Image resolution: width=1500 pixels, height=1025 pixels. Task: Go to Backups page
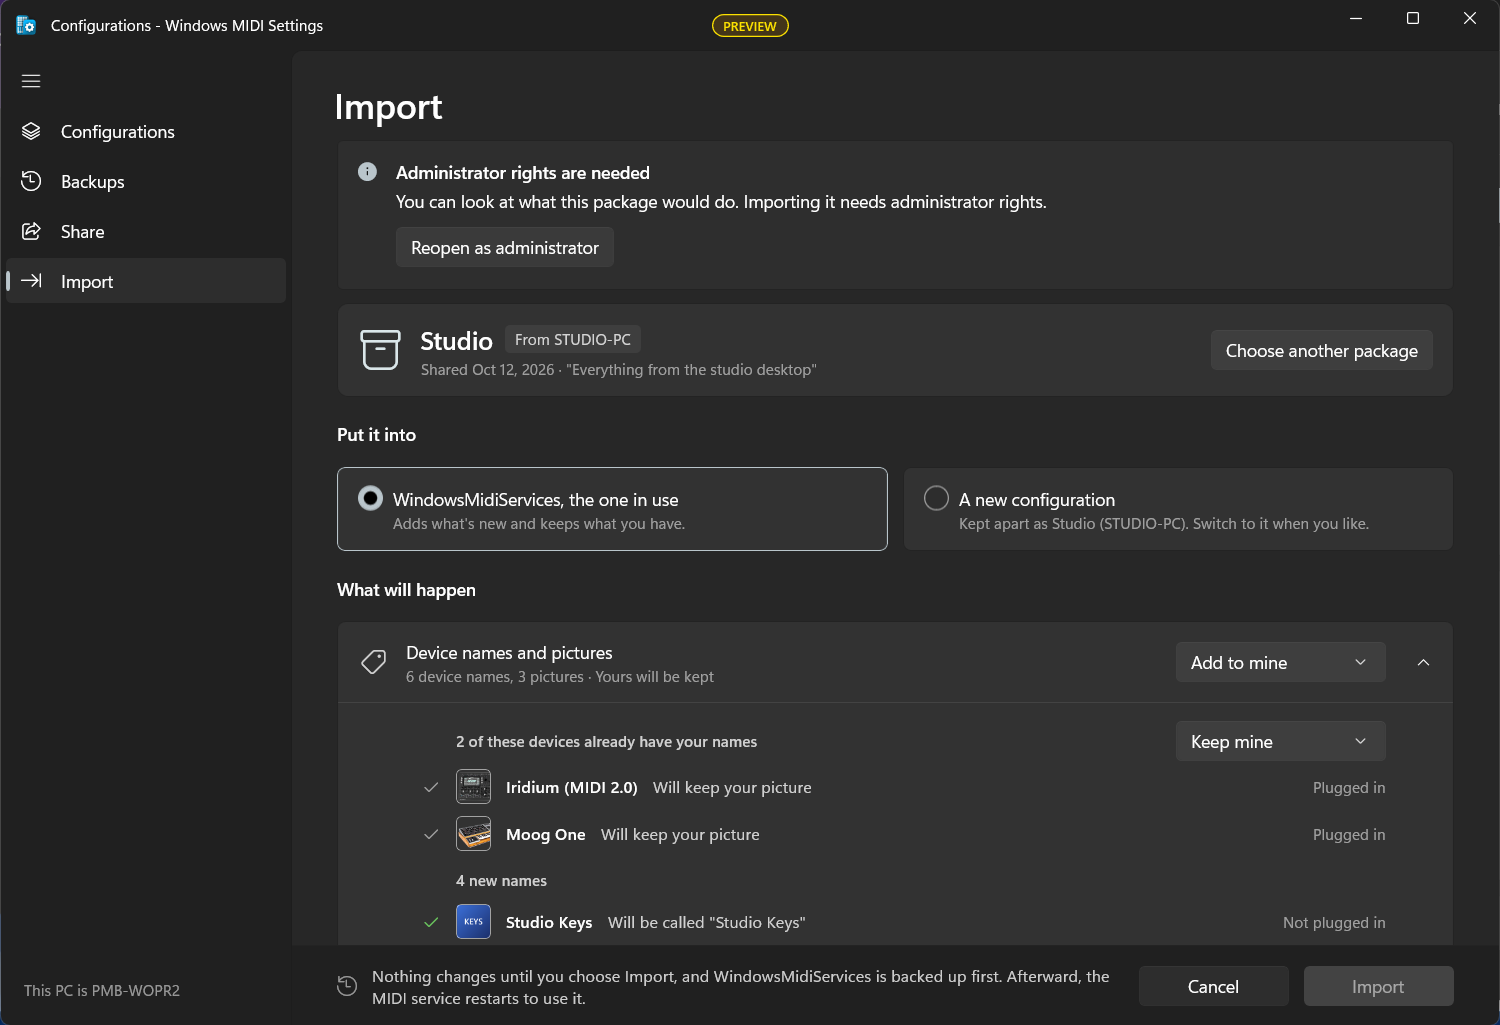pos(146,181)
